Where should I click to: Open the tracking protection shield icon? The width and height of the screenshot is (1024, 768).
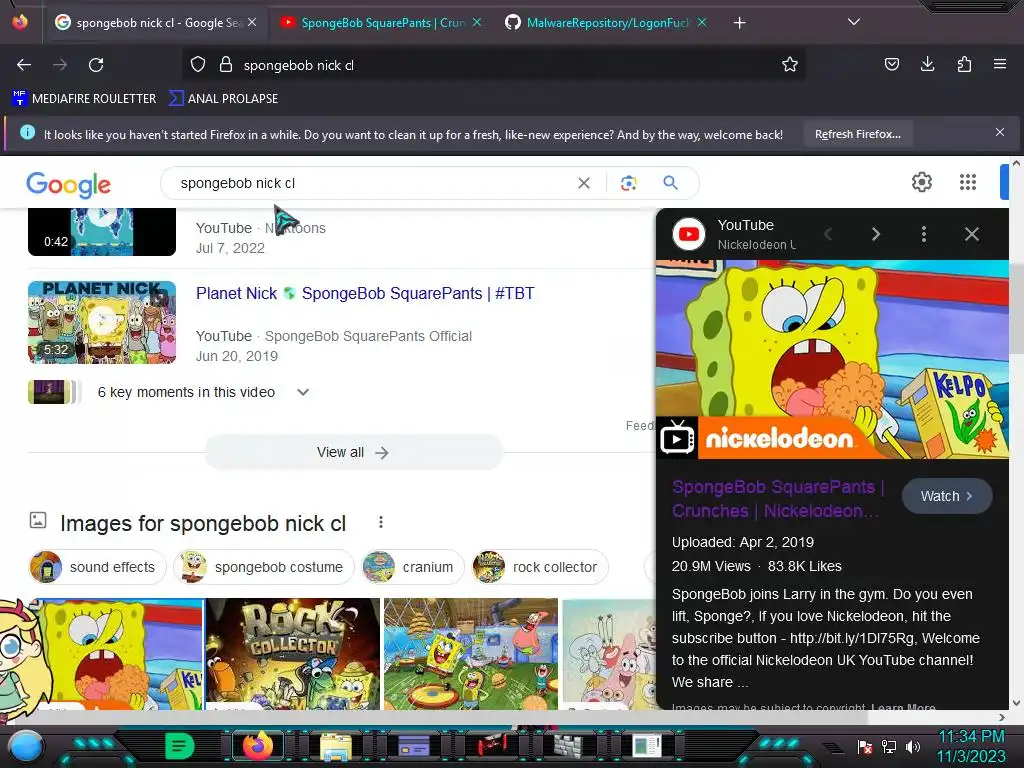tap(198, 65)
